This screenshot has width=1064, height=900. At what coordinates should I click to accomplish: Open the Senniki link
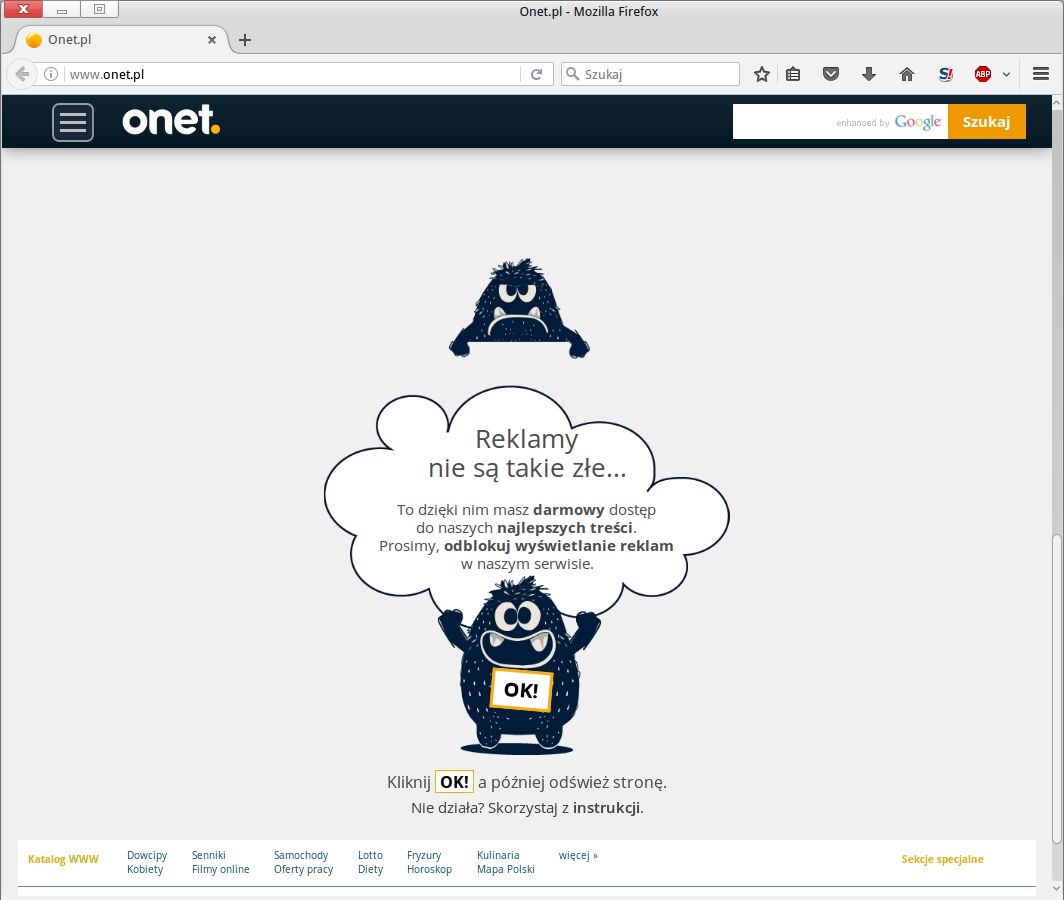coord(208,855)
